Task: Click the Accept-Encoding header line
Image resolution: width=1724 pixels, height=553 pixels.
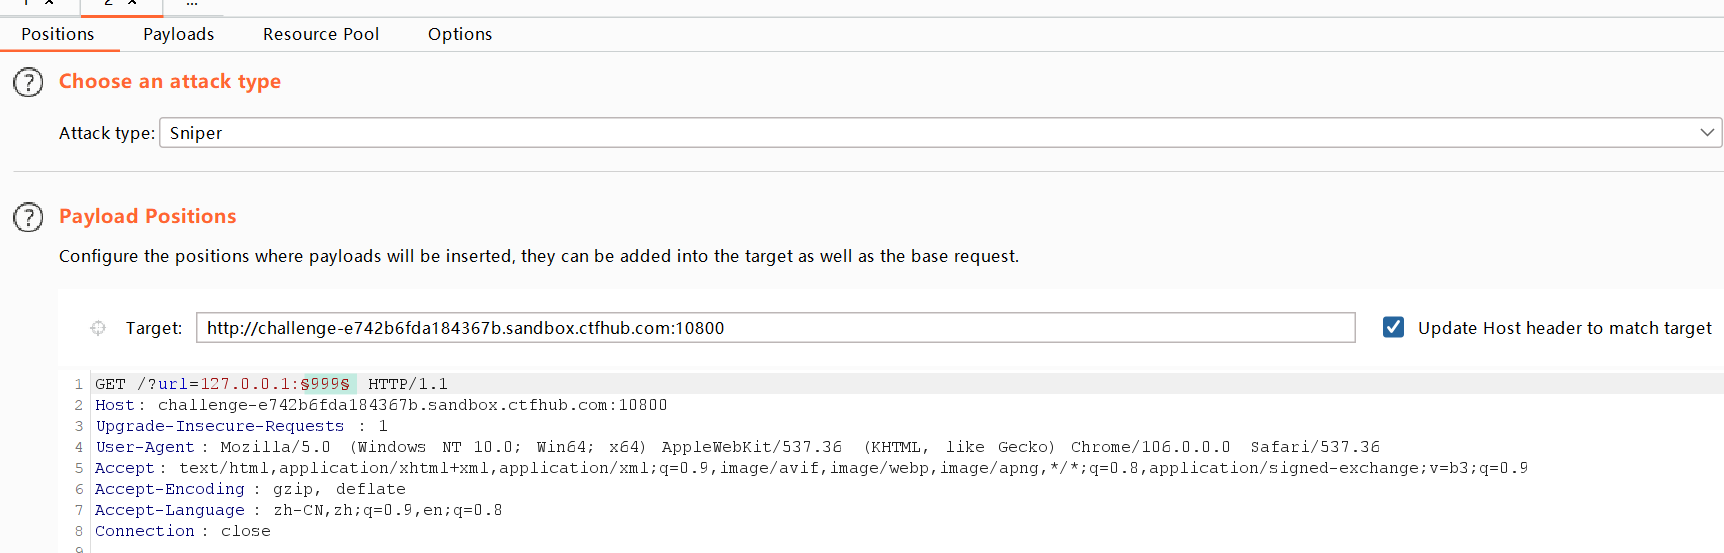Action: (250, 489)
